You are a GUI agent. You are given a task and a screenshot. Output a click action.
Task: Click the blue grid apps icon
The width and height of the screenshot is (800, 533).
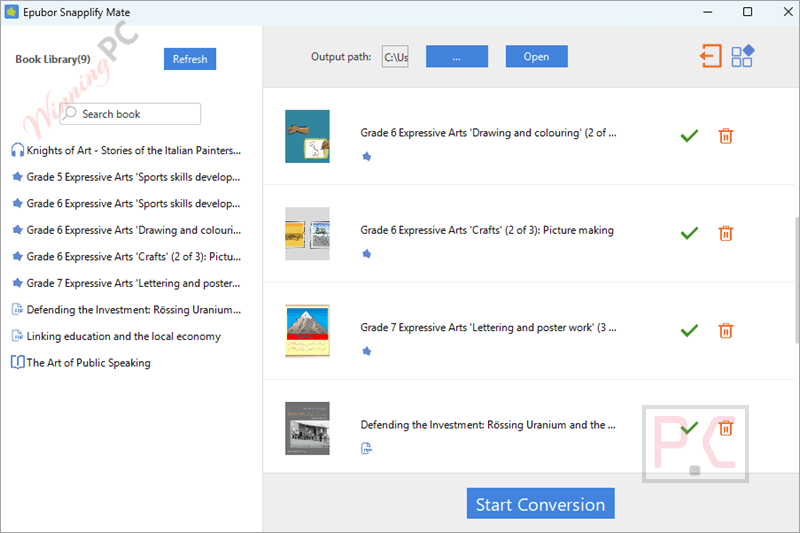(742, 56)
